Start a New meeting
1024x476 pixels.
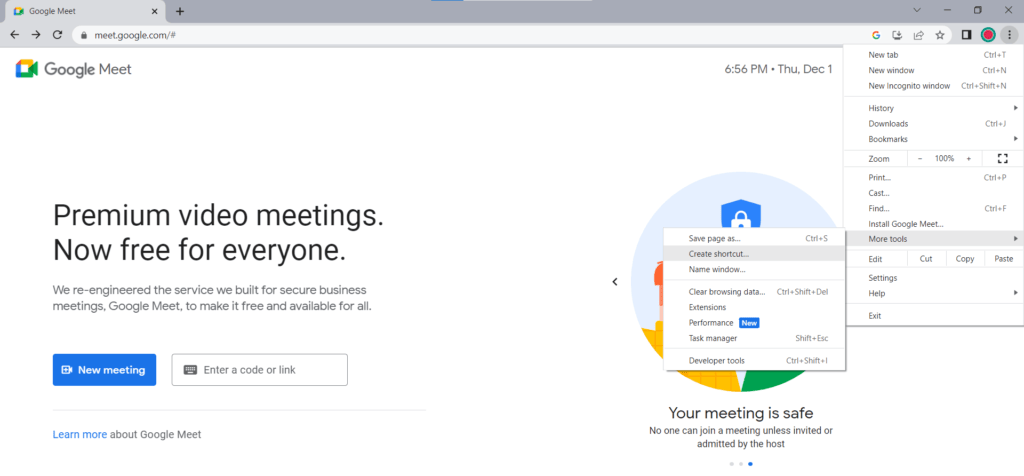(104, 370)
